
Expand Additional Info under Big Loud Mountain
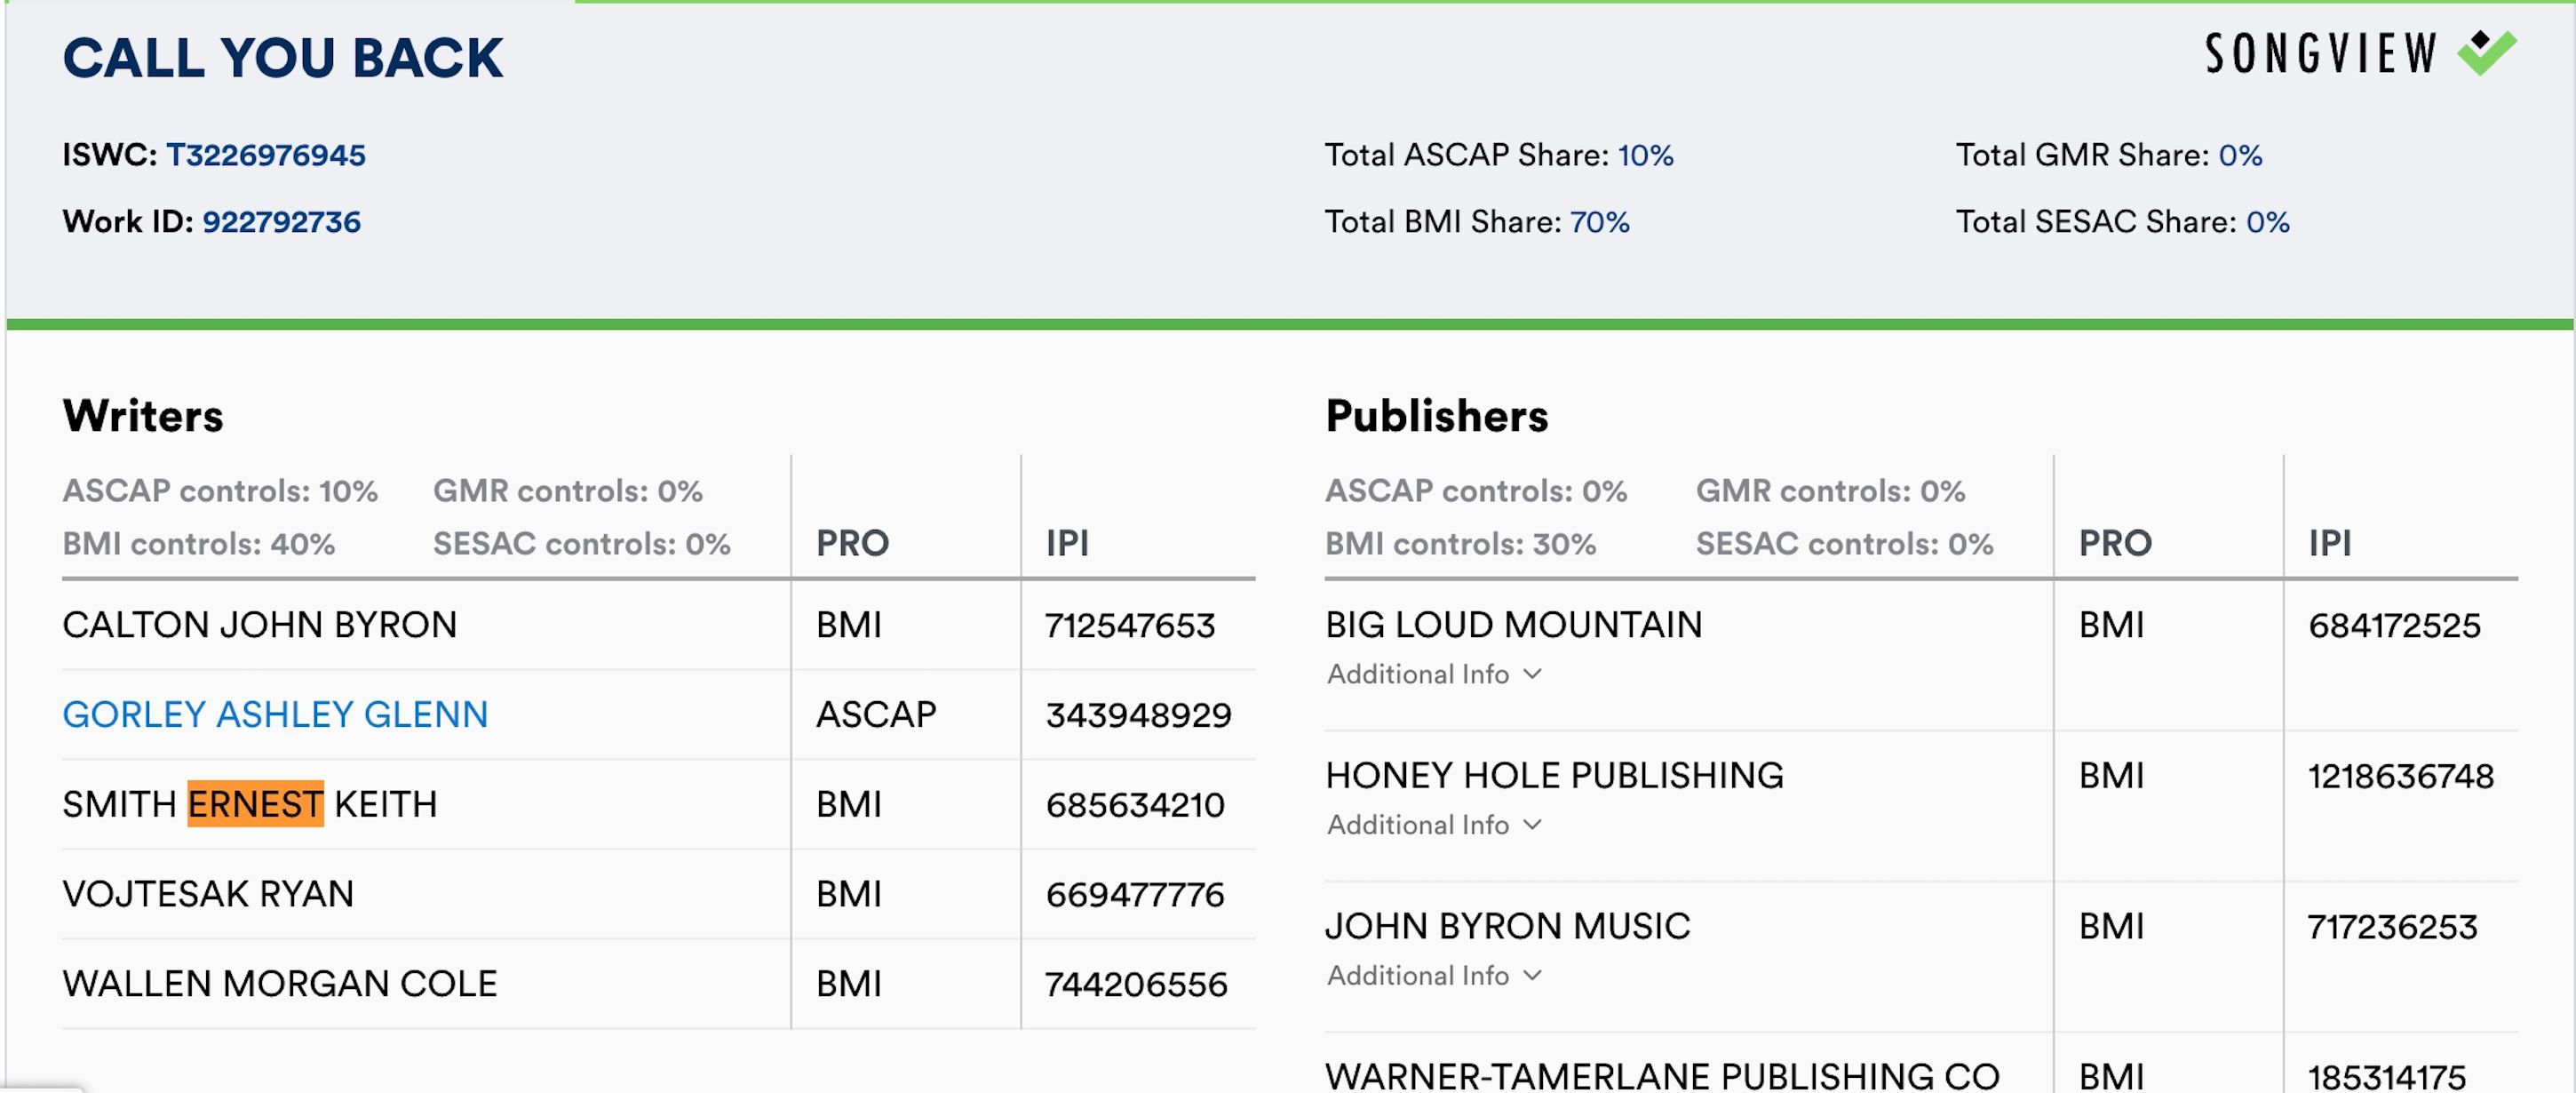pos(1434,674)
